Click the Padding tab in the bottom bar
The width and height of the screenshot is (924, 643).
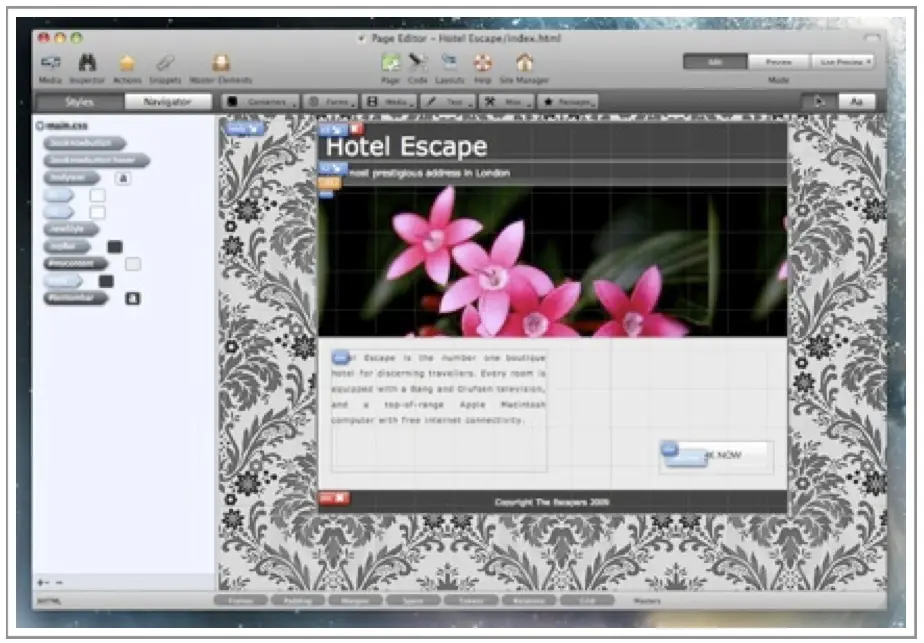pos(298,601)
